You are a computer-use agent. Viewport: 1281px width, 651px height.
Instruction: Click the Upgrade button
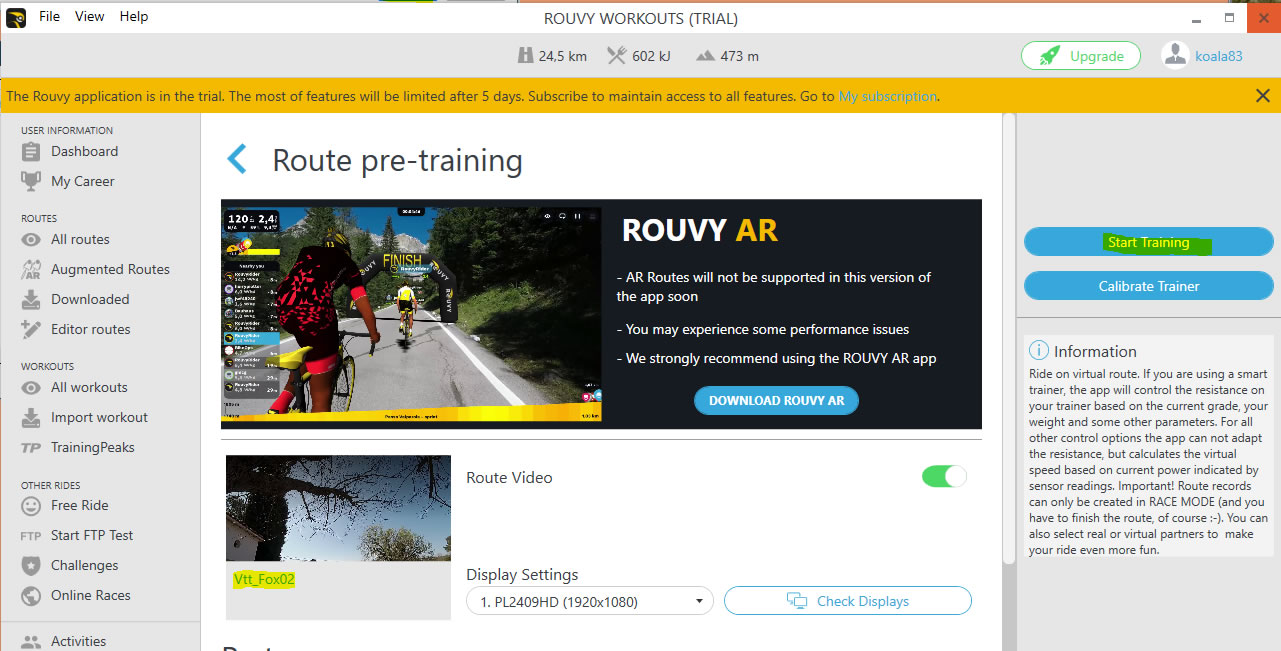click(1080, 56)
